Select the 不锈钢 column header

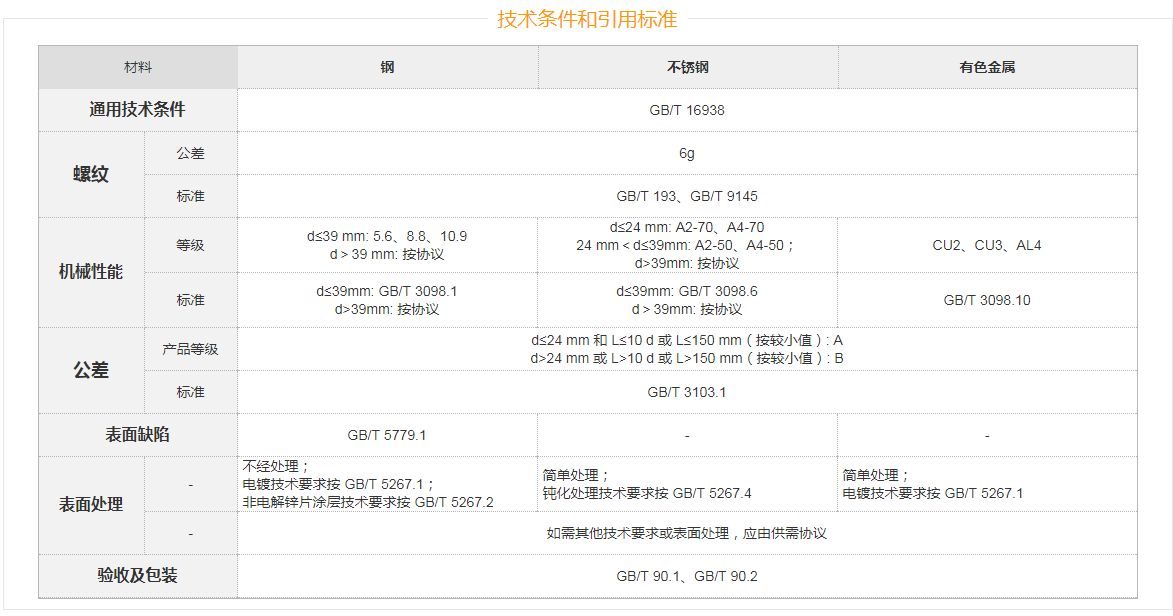pyautogui.click(x=687, y=67)
